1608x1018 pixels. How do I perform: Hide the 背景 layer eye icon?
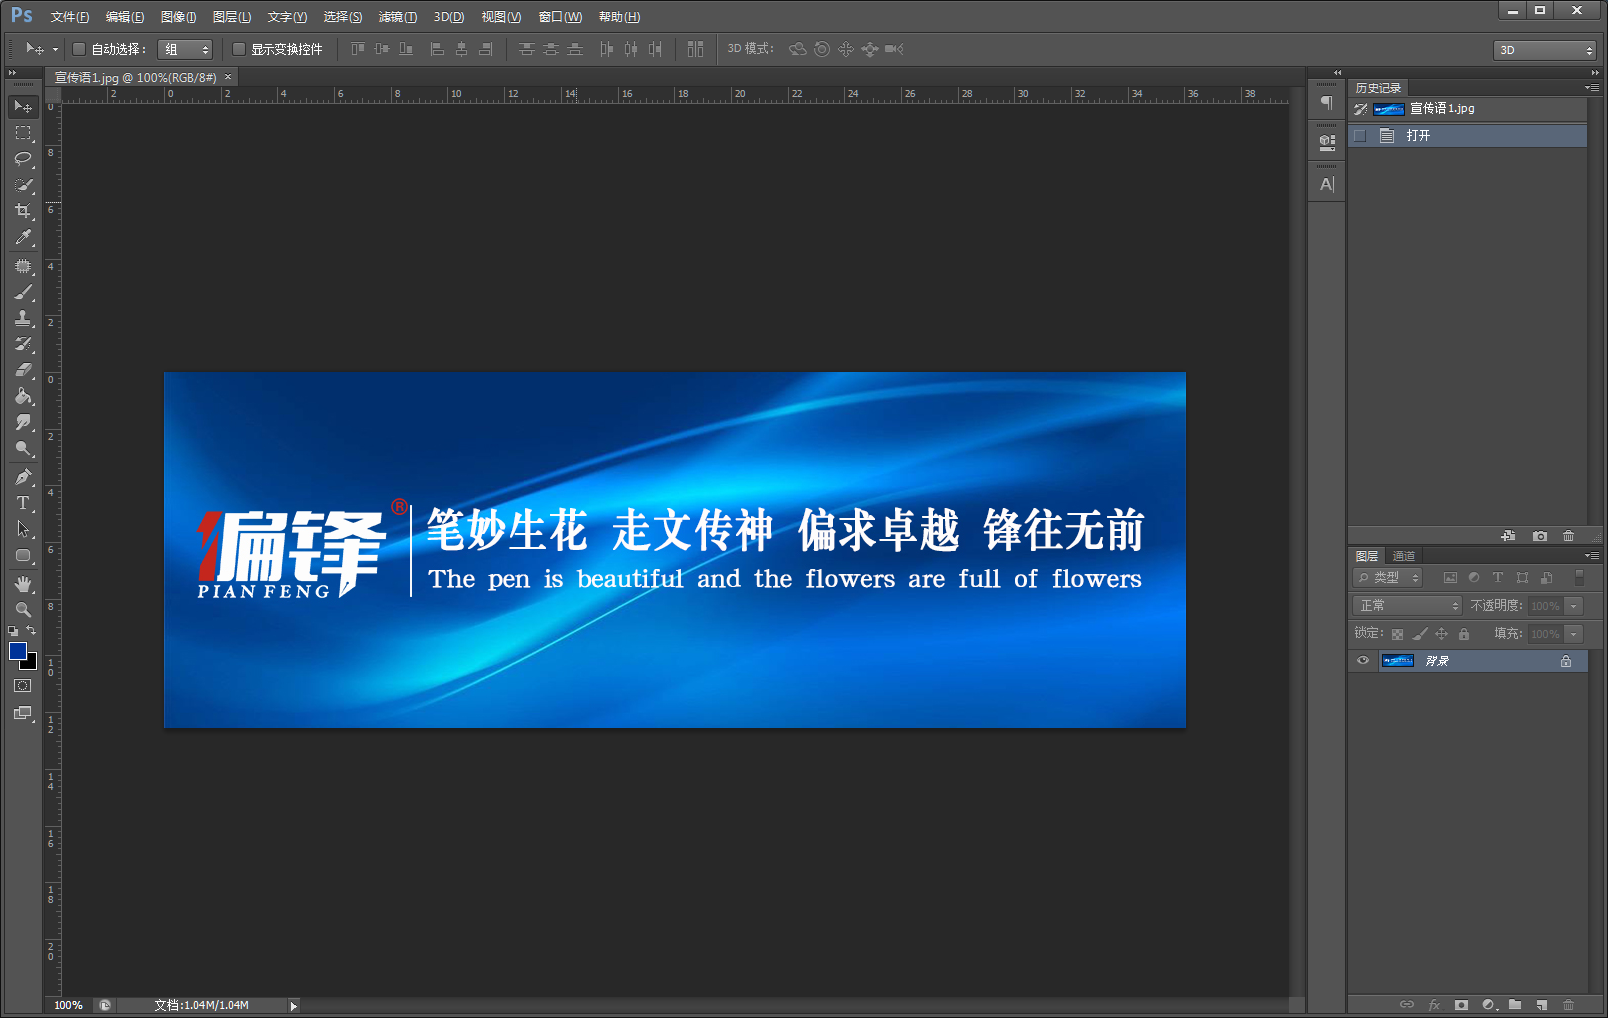tap(1362, 660)
